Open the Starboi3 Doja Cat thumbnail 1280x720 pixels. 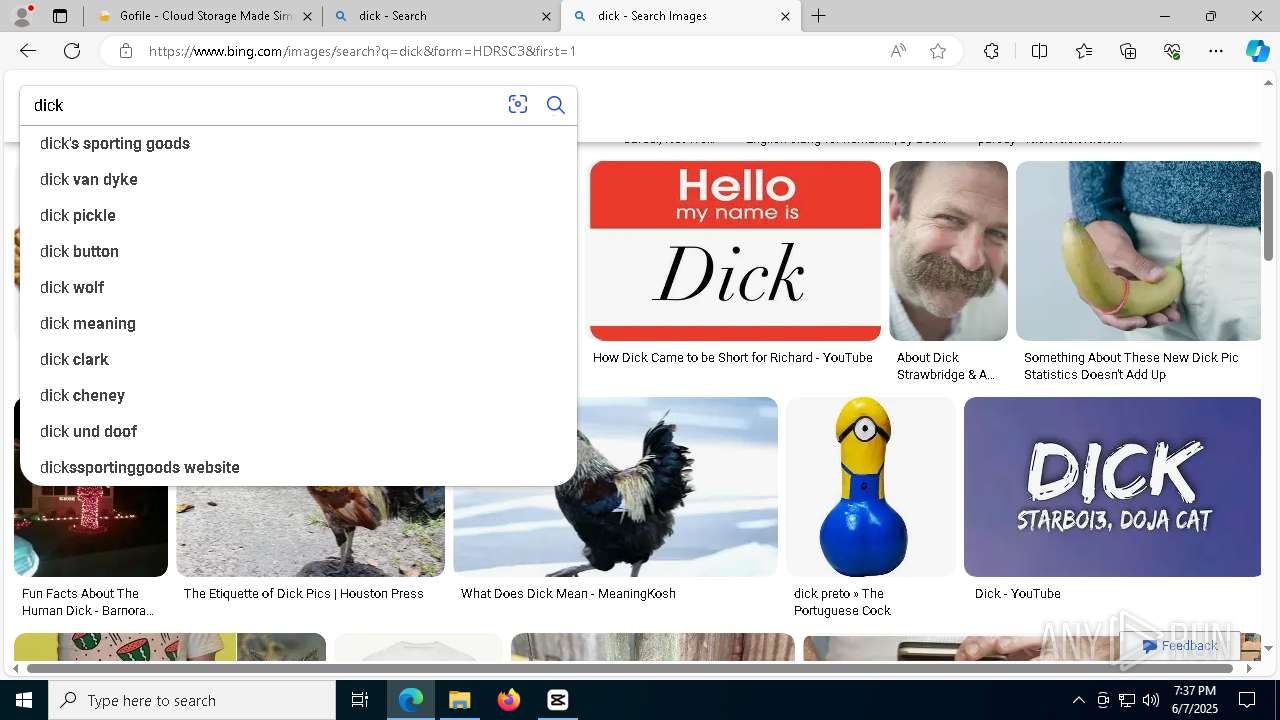[x=1113, y=487]
